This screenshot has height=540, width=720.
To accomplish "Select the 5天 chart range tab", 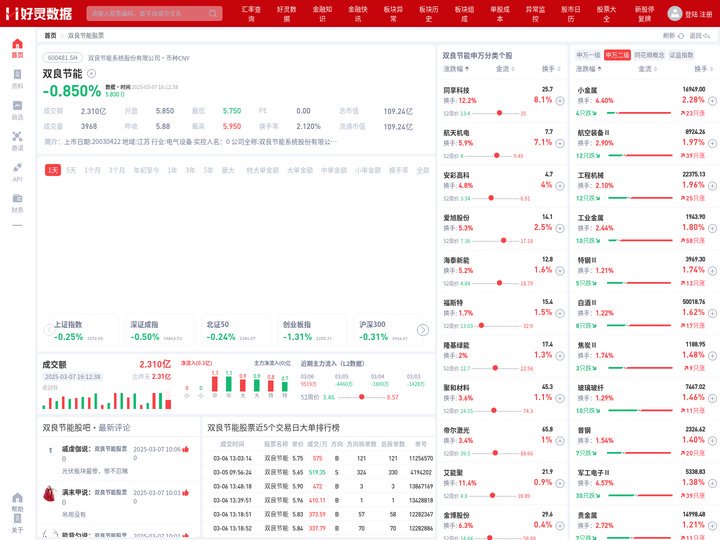I will click(x=71, y=170).
